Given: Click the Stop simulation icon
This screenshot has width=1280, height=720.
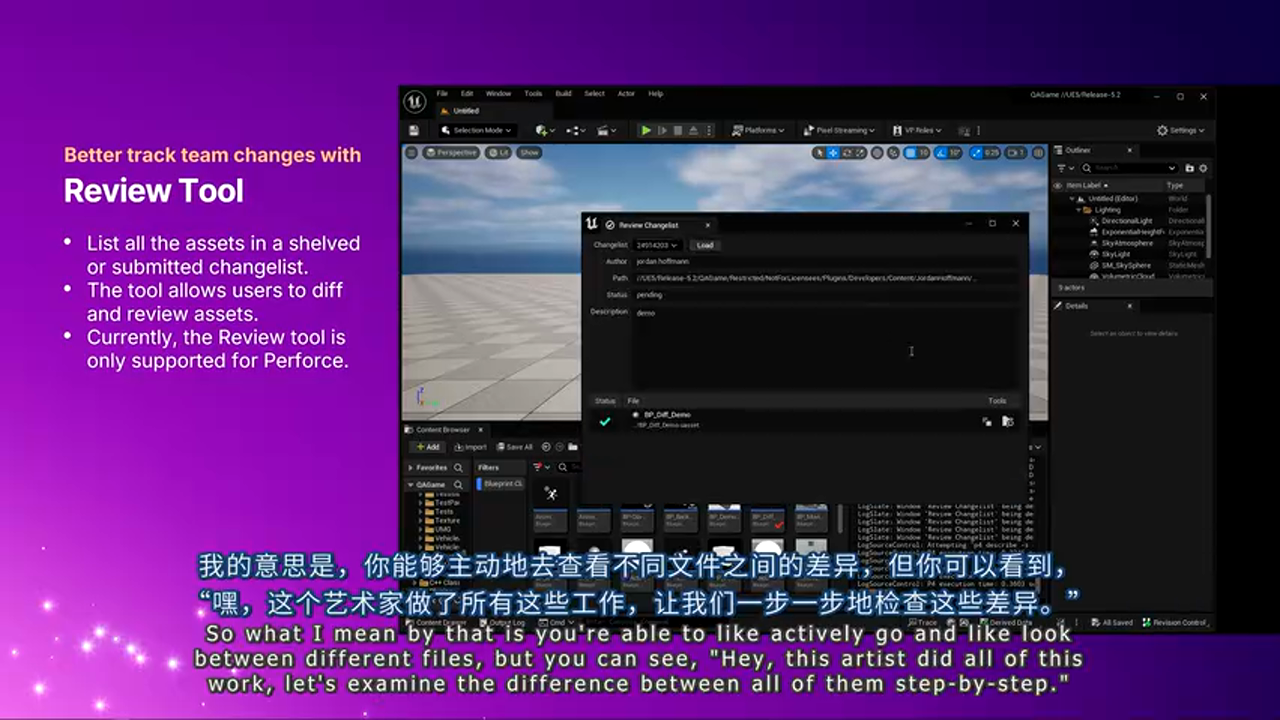Looking at the screenshot, I should 678,130.
